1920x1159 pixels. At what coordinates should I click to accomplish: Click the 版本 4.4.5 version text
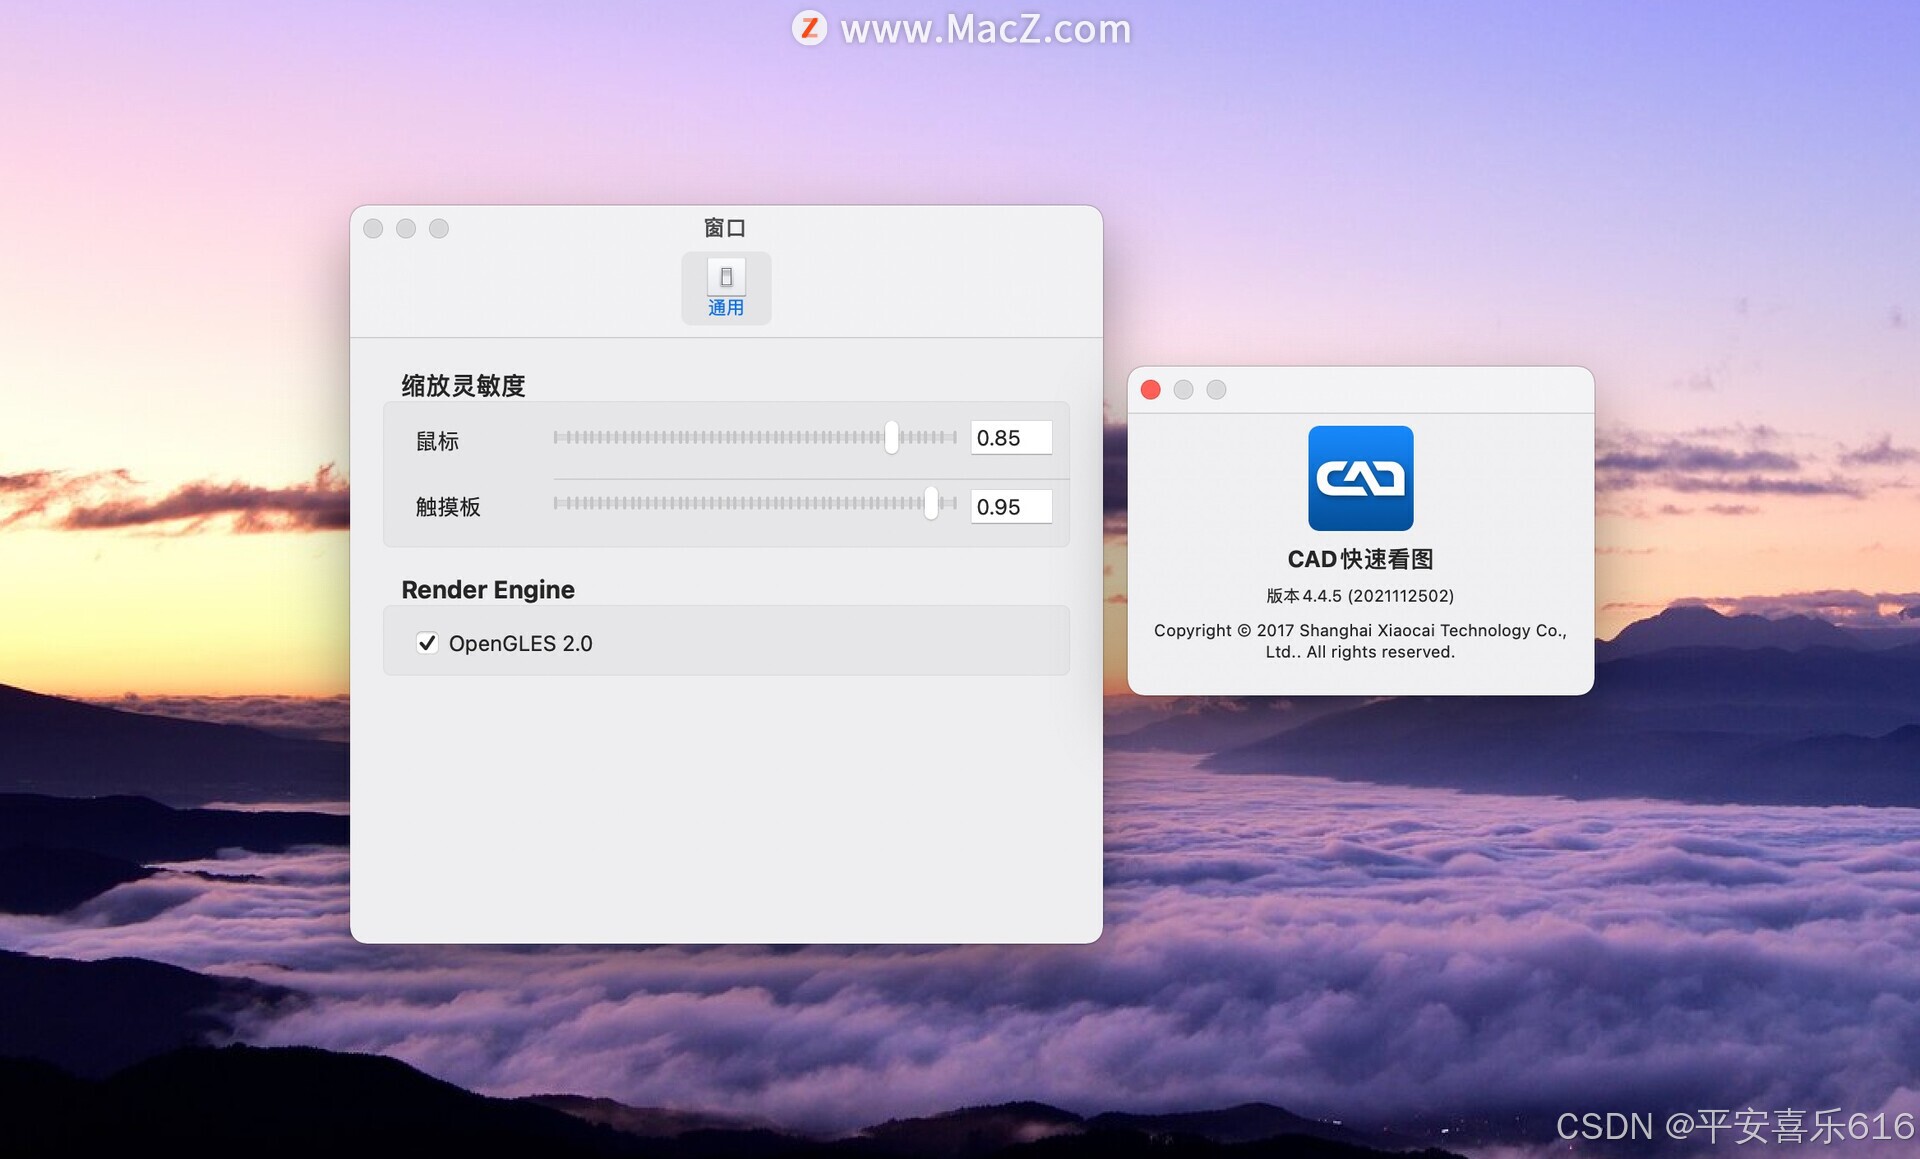click(1360, 596)
